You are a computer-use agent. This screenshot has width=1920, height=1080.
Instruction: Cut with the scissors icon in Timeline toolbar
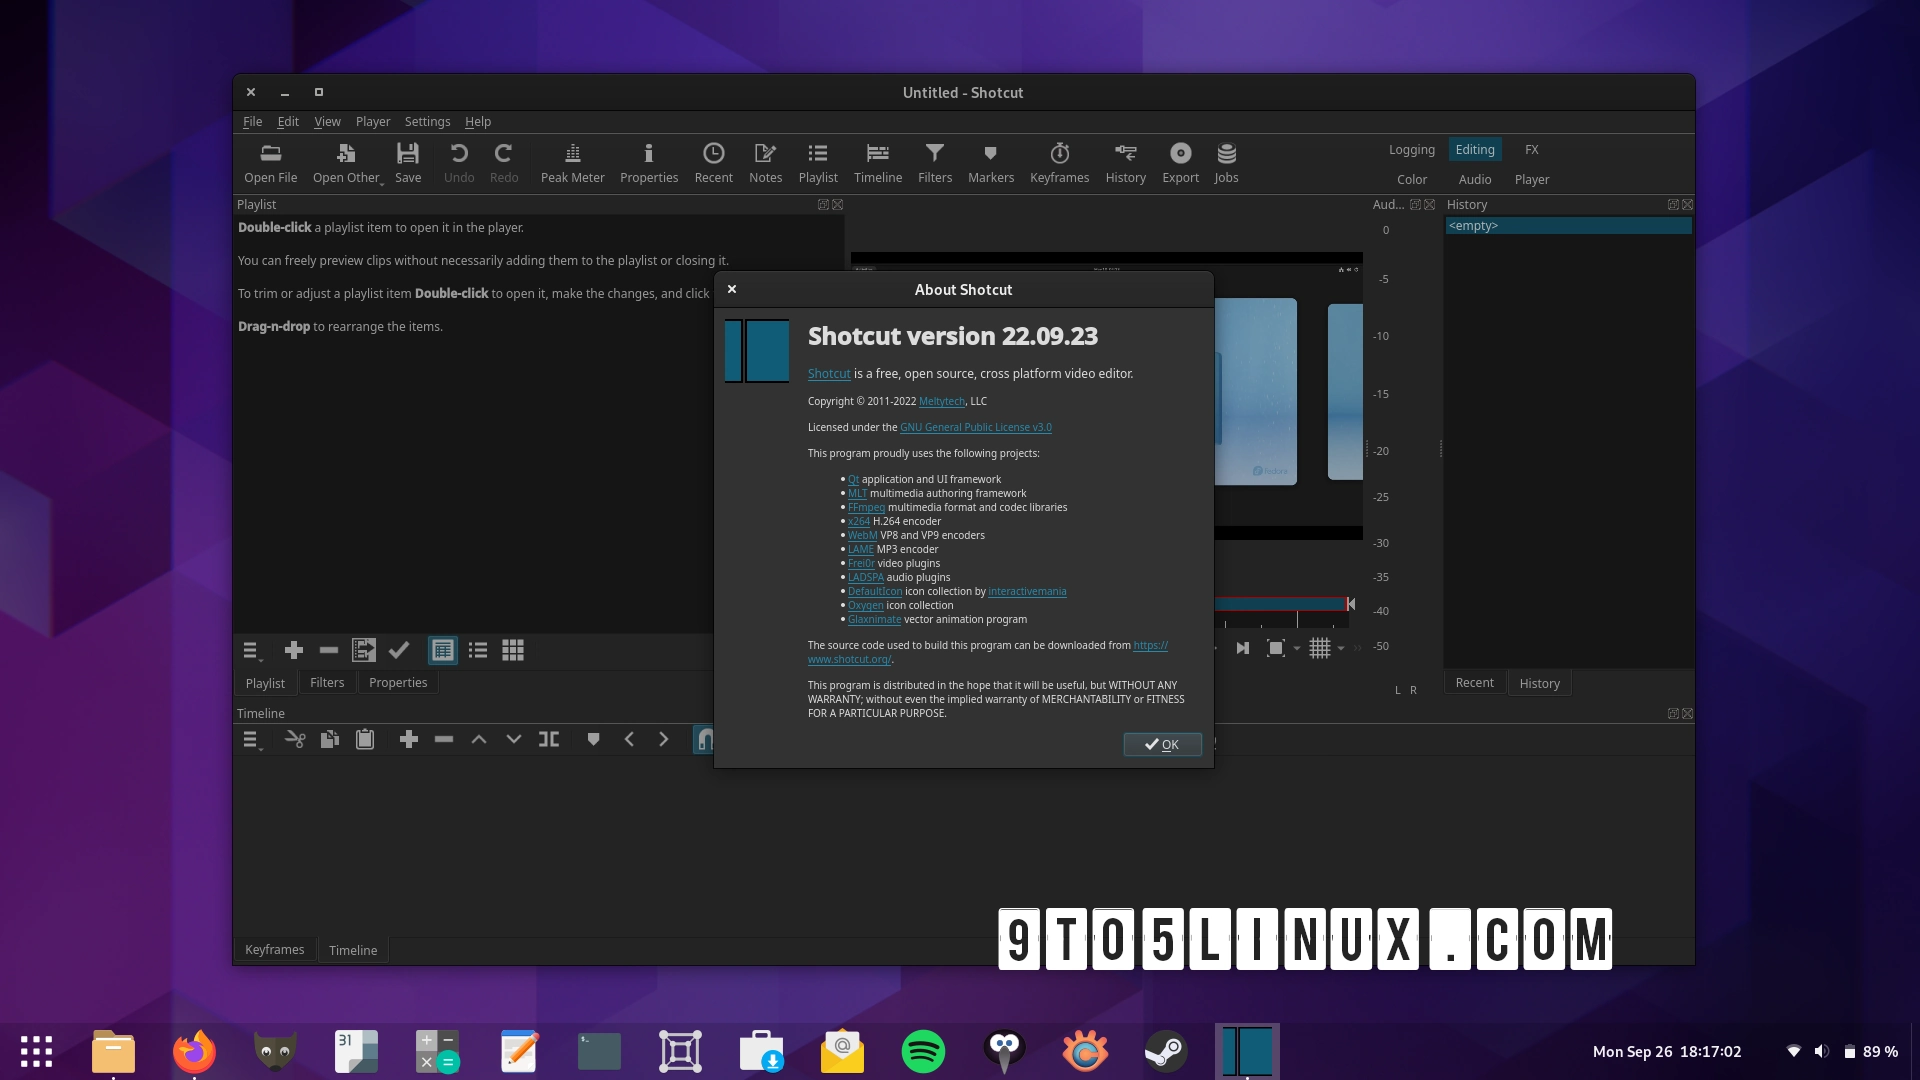pyautogui.click(x=294, y=739)
